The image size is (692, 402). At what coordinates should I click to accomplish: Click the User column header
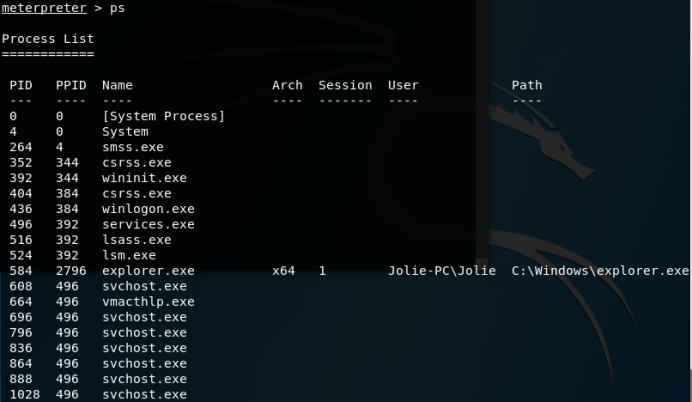(403, 85)
